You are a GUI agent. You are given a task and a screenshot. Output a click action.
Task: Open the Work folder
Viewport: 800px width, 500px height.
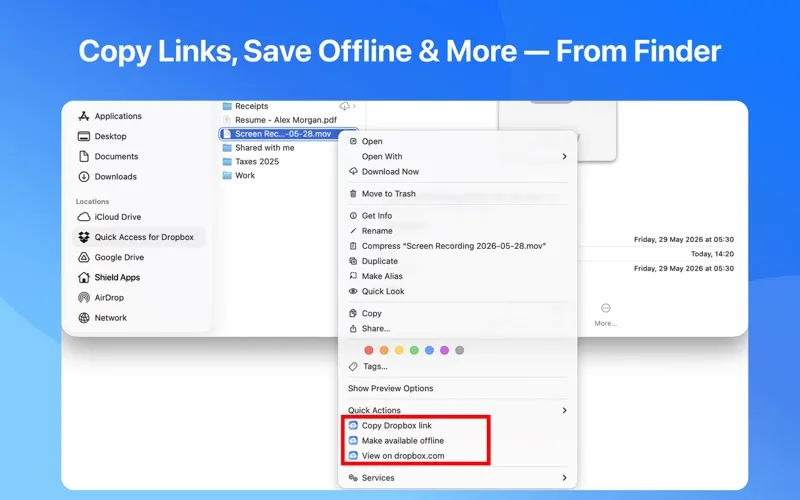238,175
